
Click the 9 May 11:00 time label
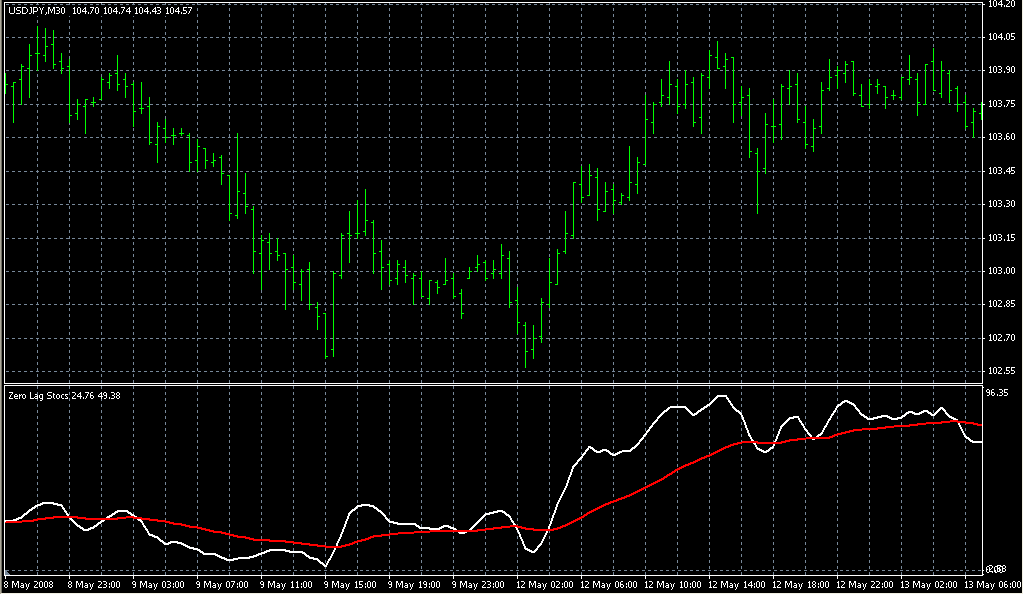[286, 585]
